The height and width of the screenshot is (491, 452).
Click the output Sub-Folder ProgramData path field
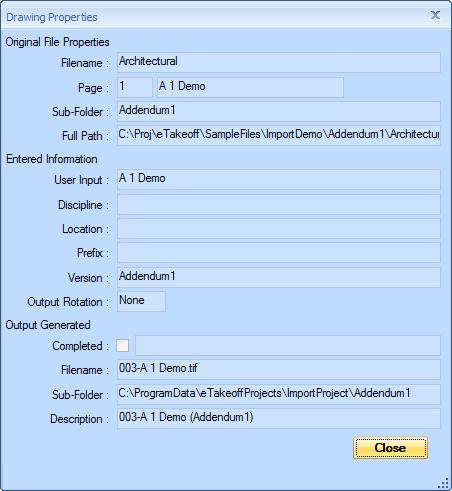(279, 394)
